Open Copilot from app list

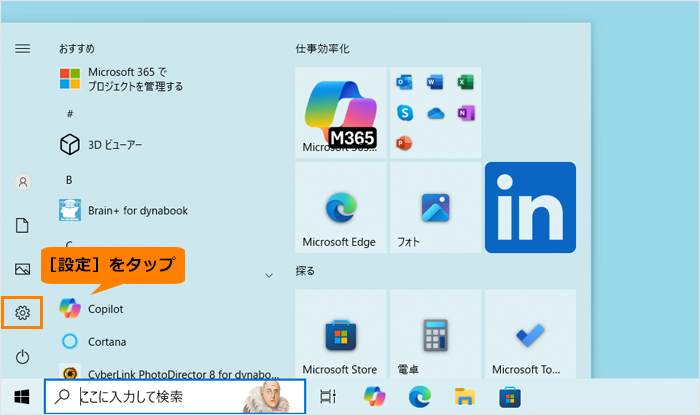(92, 309)
